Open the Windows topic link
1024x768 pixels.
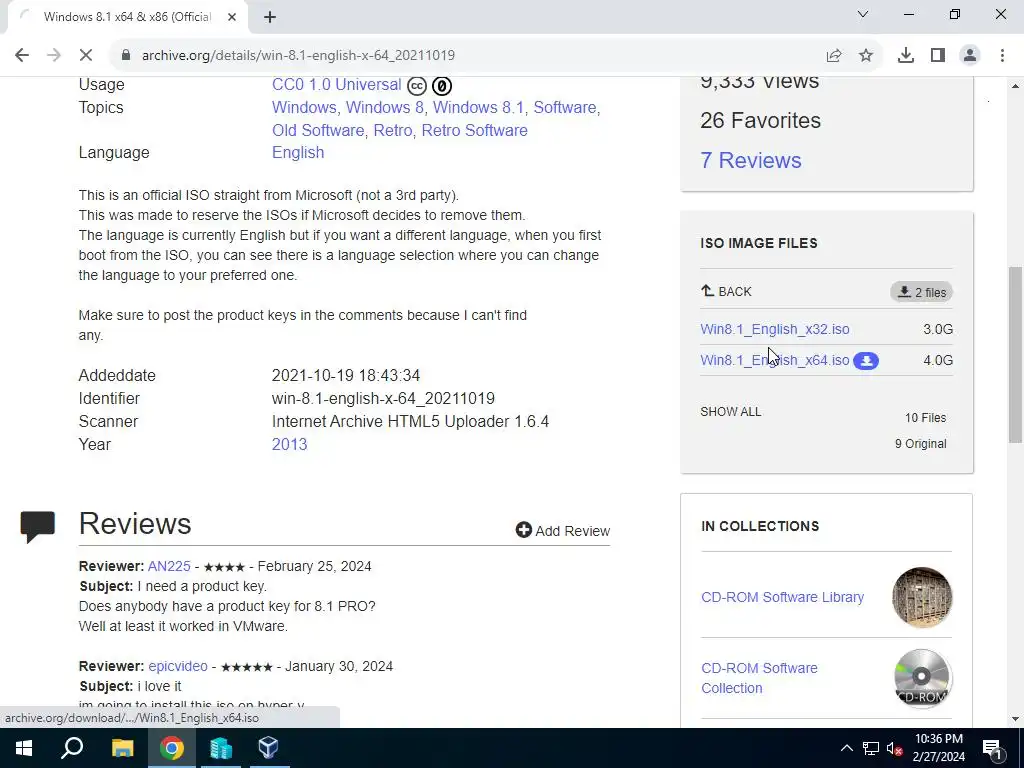click(304, 108)
